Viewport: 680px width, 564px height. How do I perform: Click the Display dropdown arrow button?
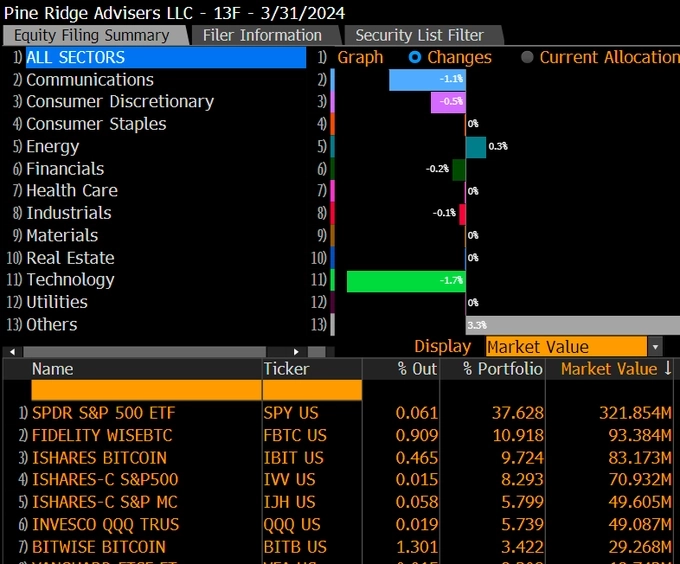[x=655, y=347]
